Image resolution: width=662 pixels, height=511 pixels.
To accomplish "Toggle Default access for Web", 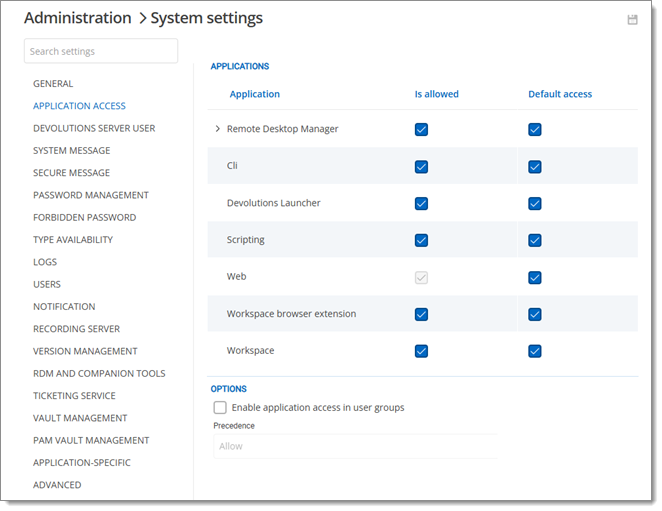I will (535, 277).
